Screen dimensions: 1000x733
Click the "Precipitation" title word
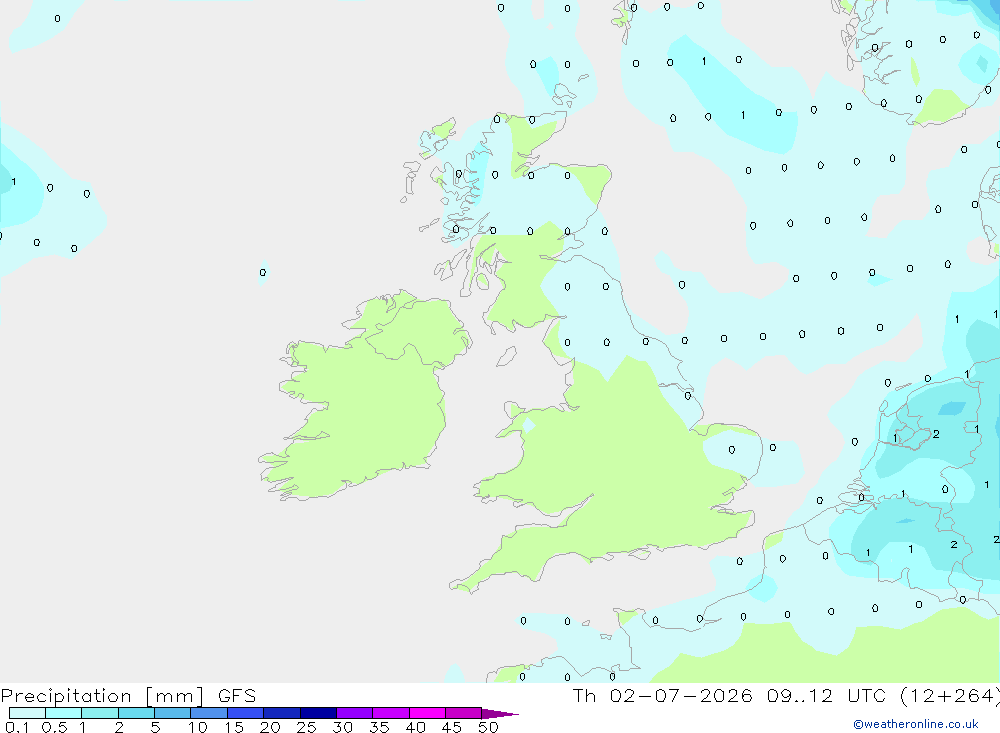click(x=66, y=696)
